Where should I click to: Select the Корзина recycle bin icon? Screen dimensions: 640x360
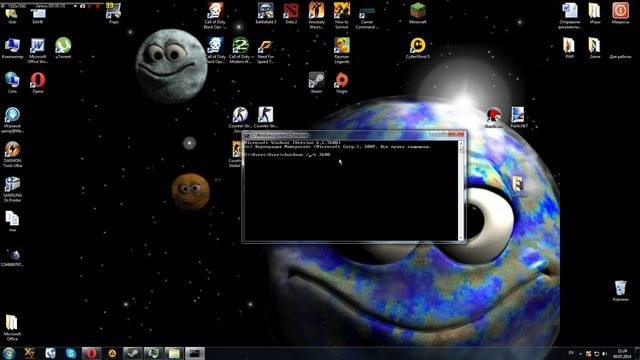point(620,291)
